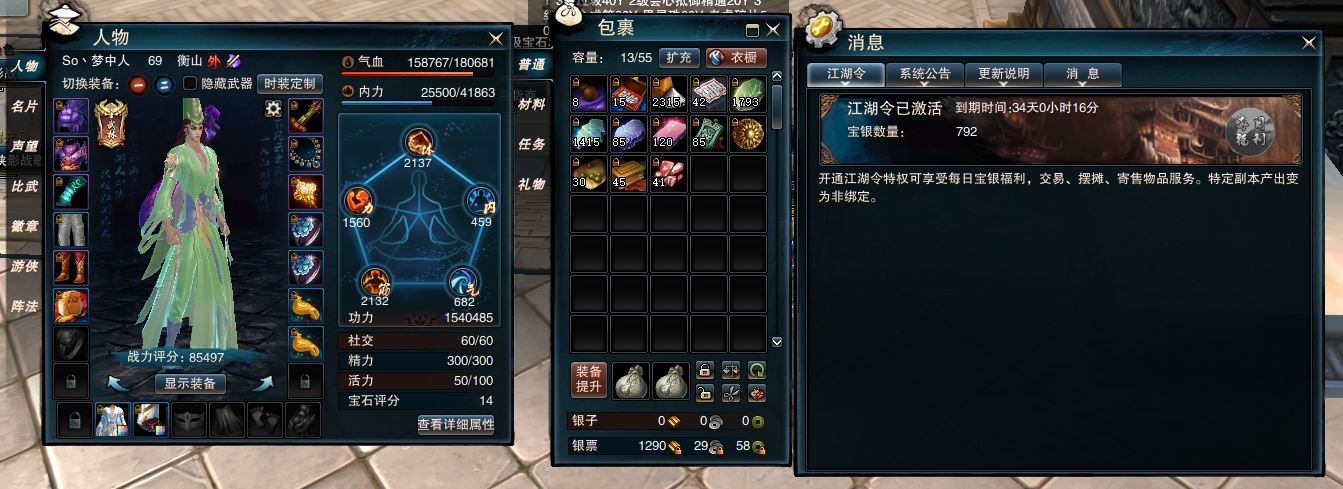The height and width of the screenshot is (489, 1343).
Task: Select the purple helmet equipment slot
Action: [71, 117]
